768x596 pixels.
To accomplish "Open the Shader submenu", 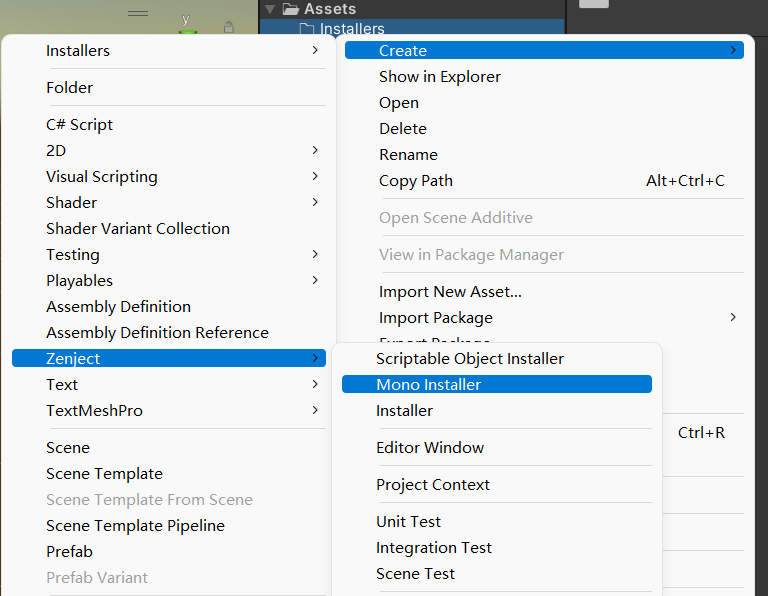I will point(168,202).
